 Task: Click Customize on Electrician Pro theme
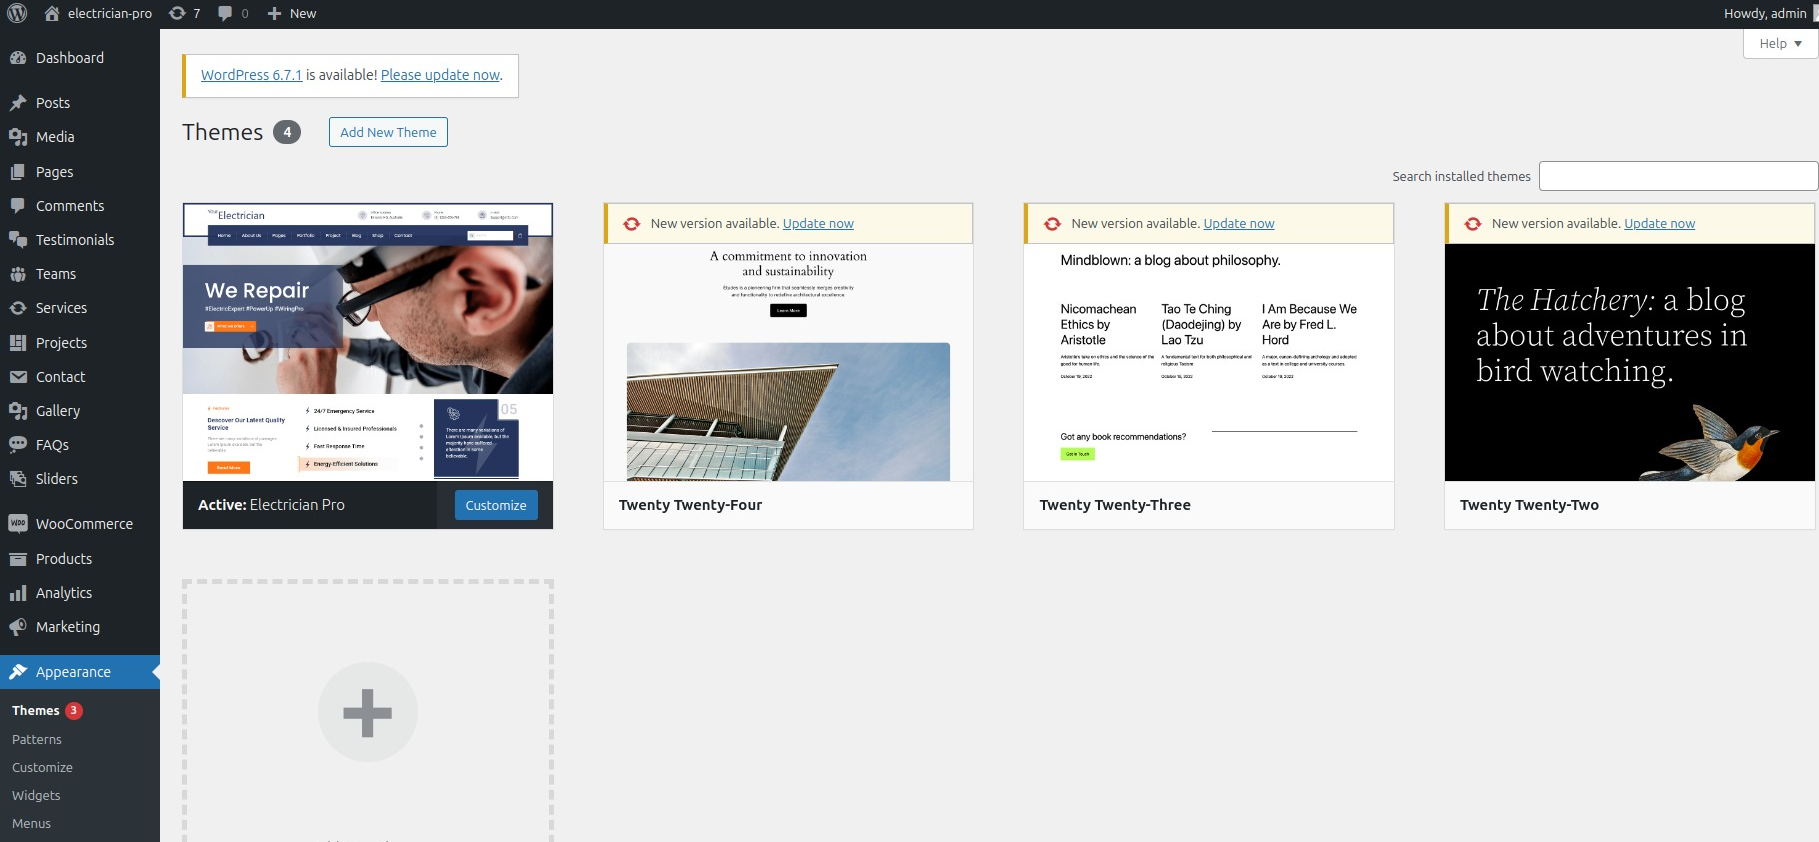click(496, 505)
